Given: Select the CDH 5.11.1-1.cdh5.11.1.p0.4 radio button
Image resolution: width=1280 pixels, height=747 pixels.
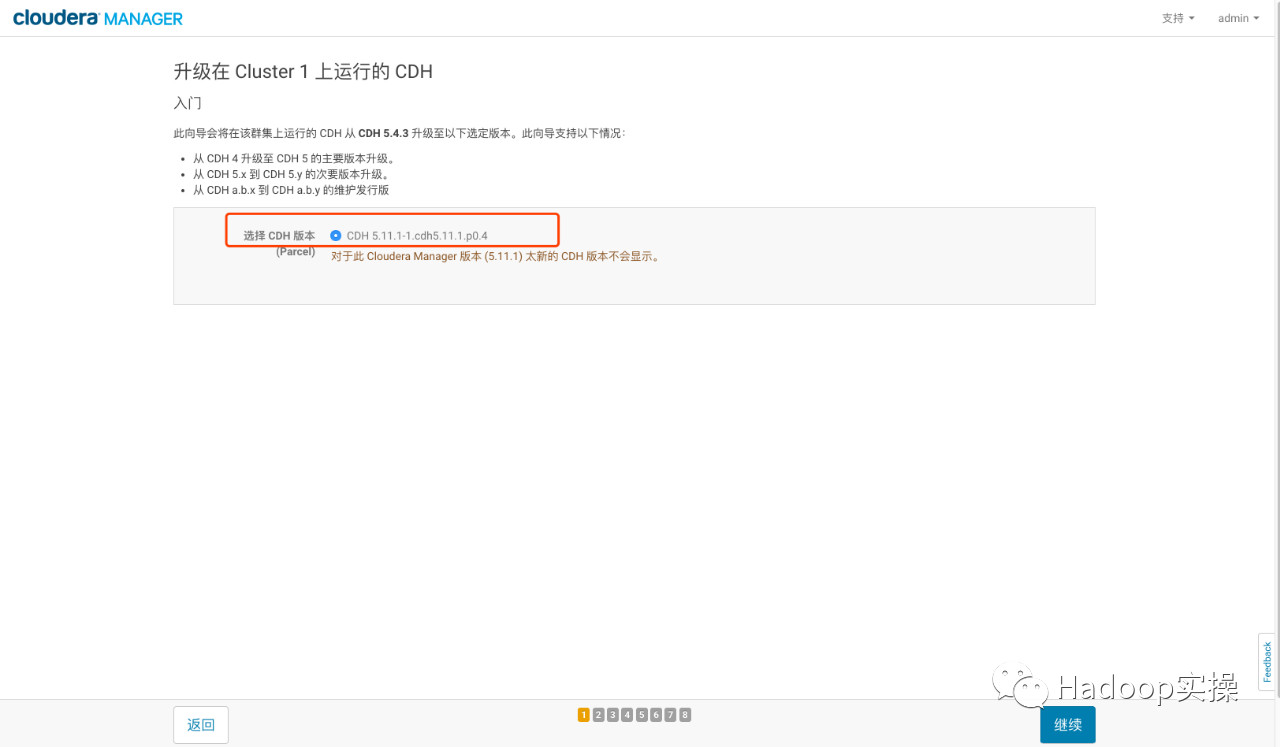Looking at the screenshot, I should (336, 236).
